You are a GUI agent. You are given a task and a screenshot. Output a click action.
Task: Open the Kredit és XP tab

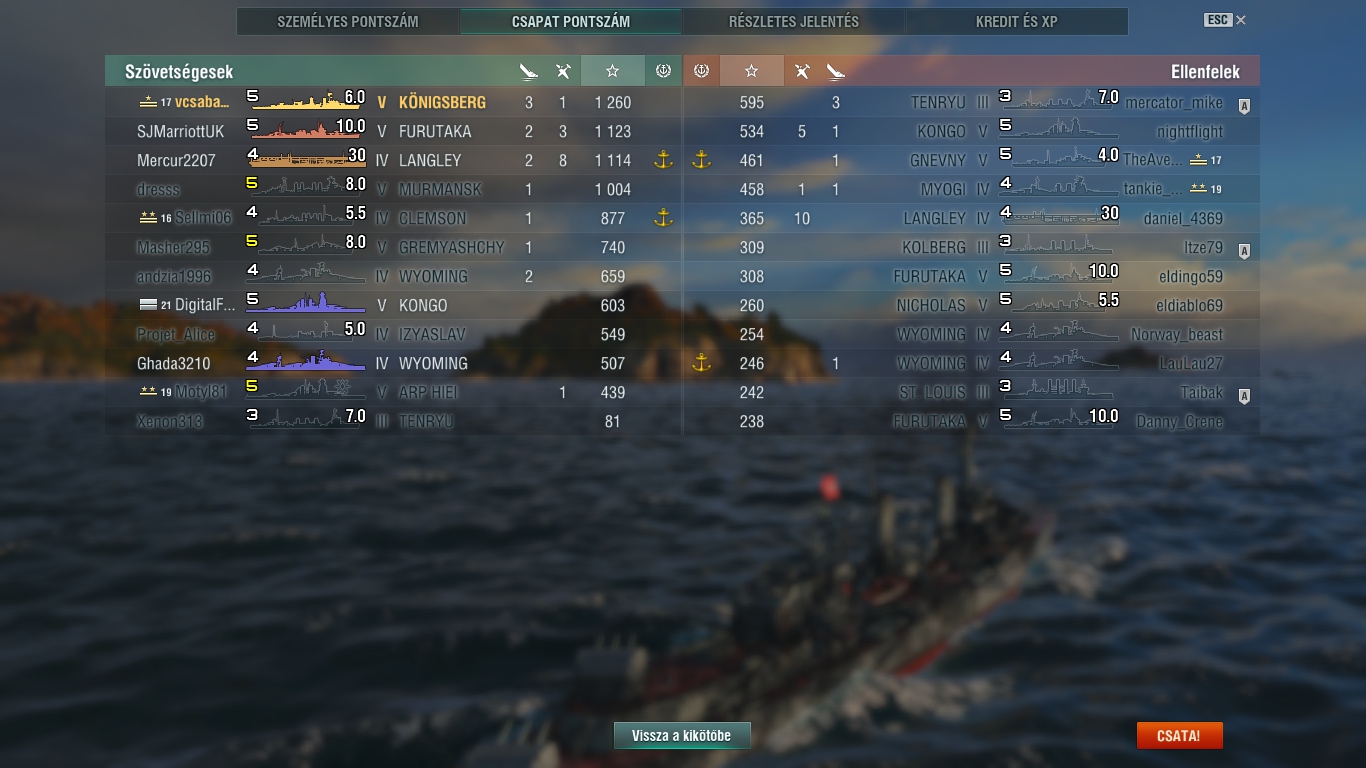coord(1017,21)
